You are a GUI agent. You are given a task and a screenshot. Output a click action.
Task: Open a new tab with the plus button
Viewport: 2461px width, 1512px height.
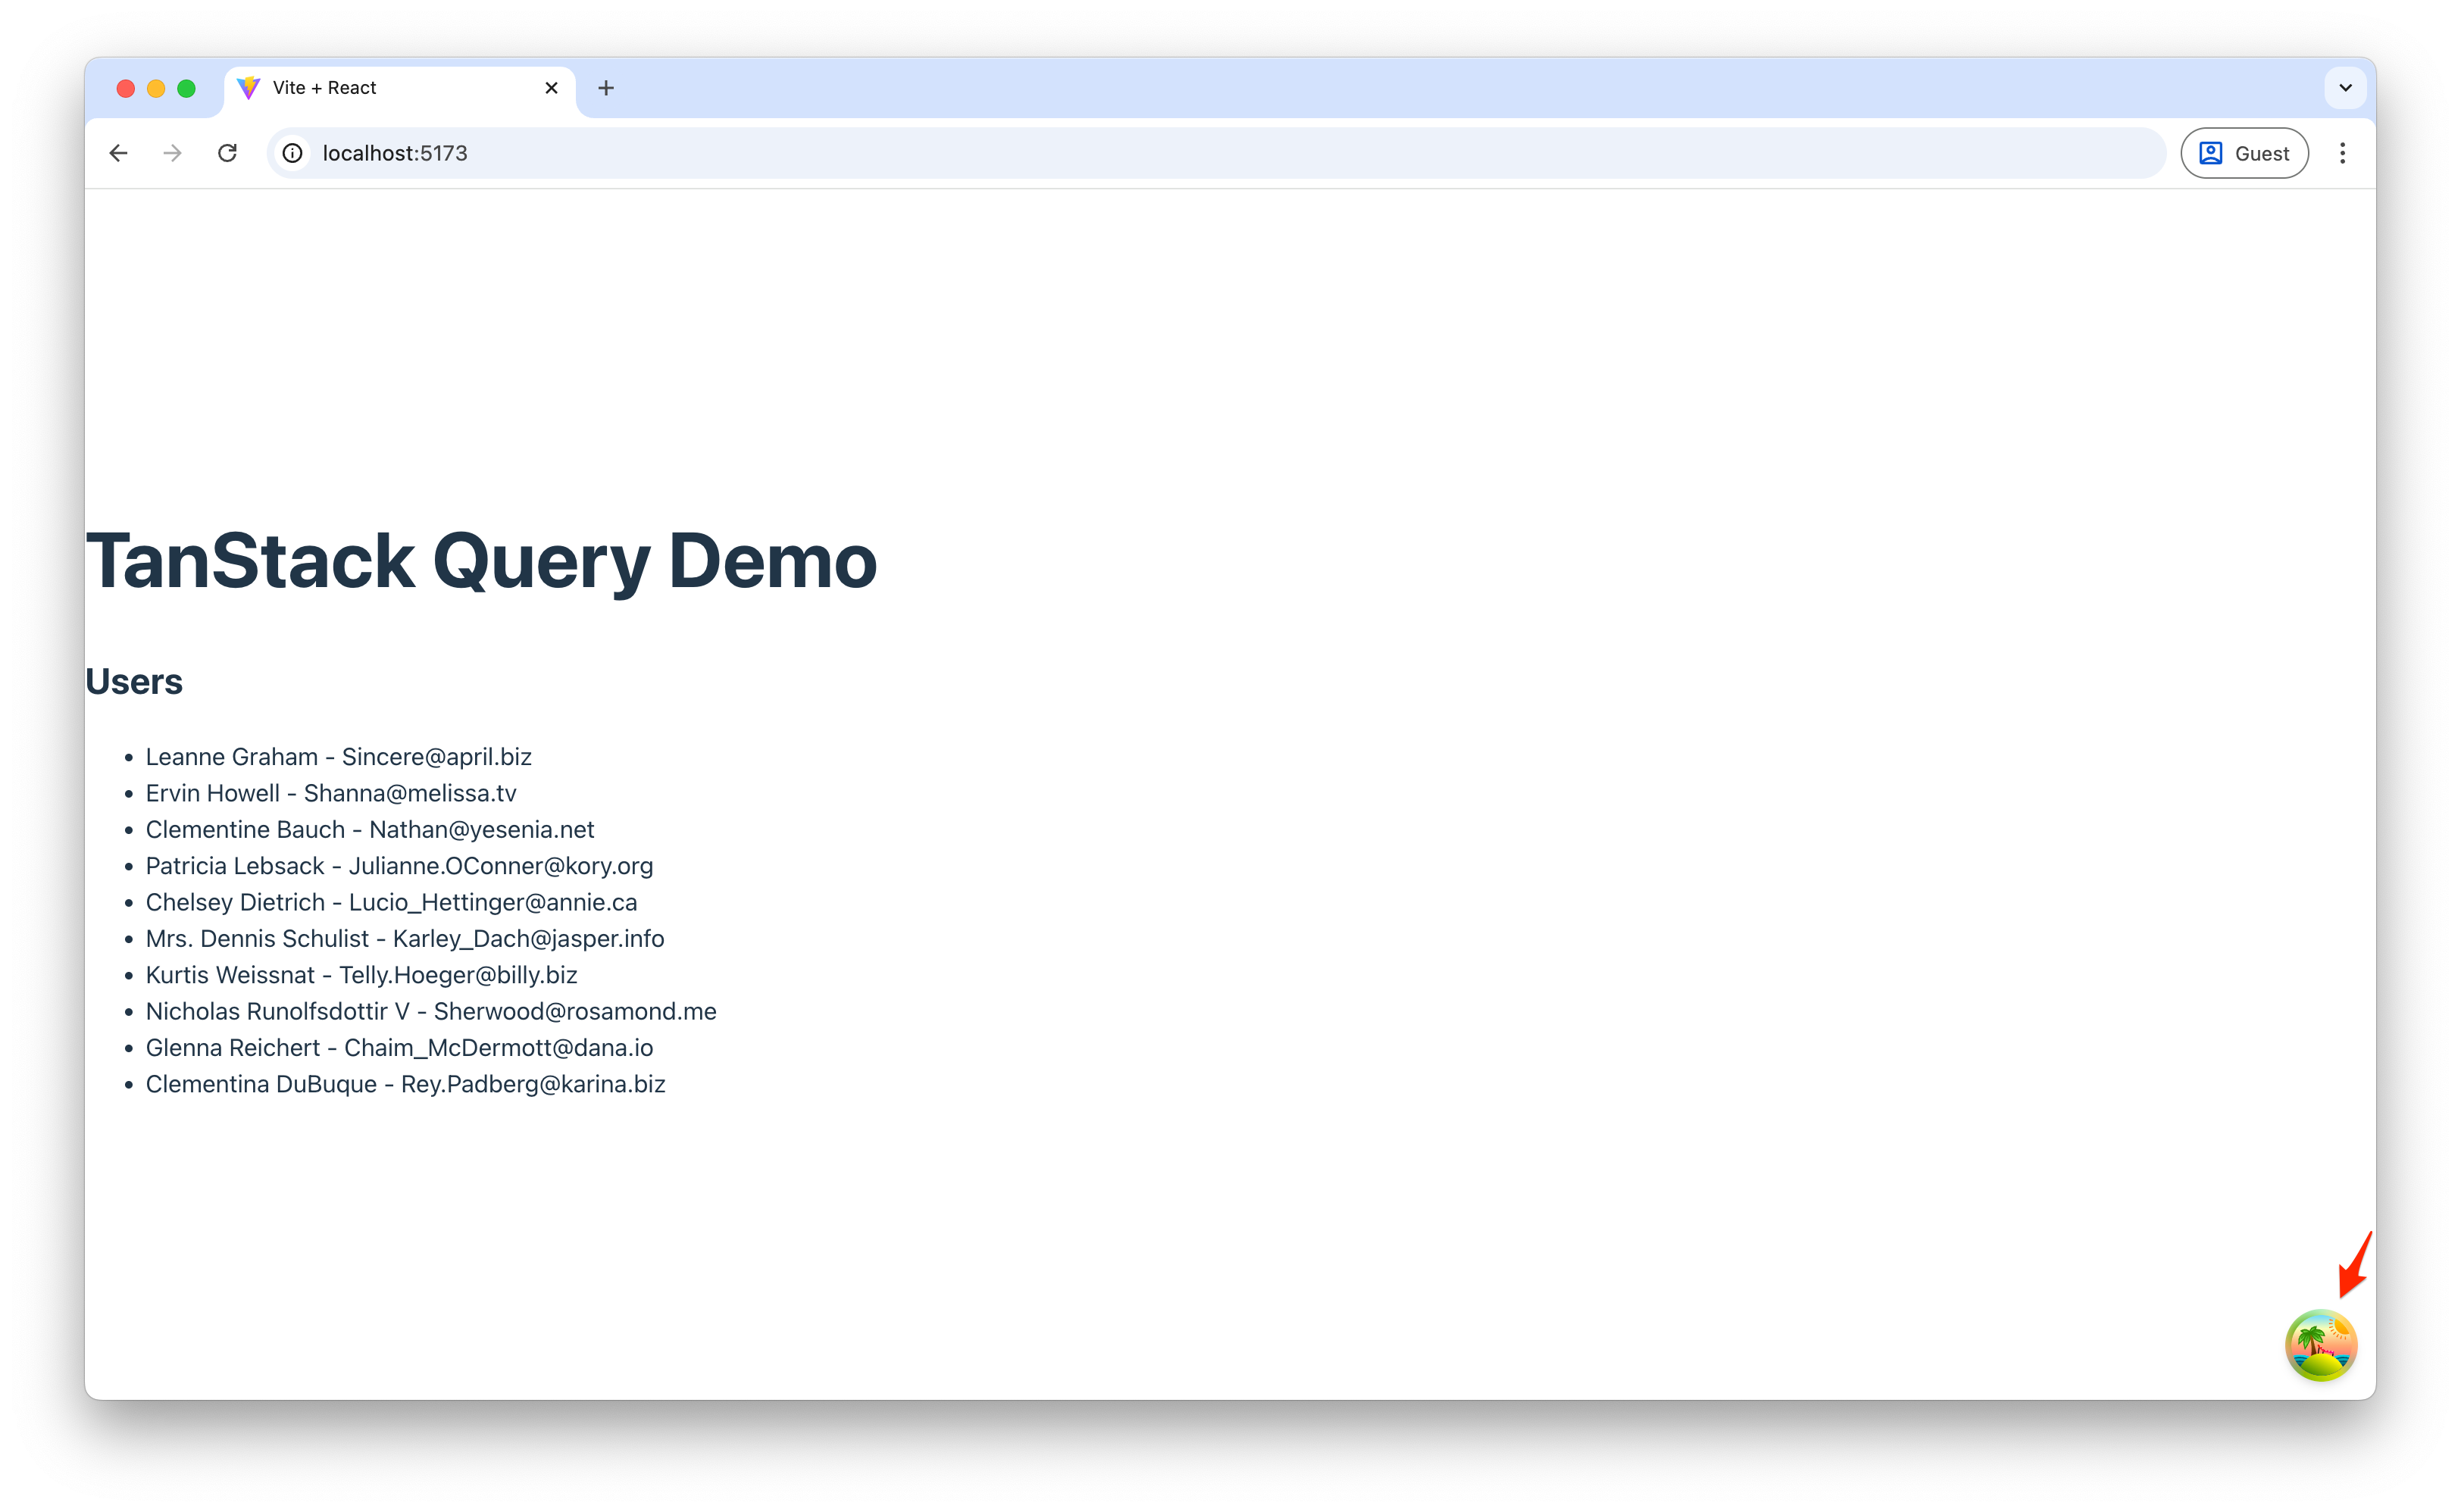click(605, 88)
